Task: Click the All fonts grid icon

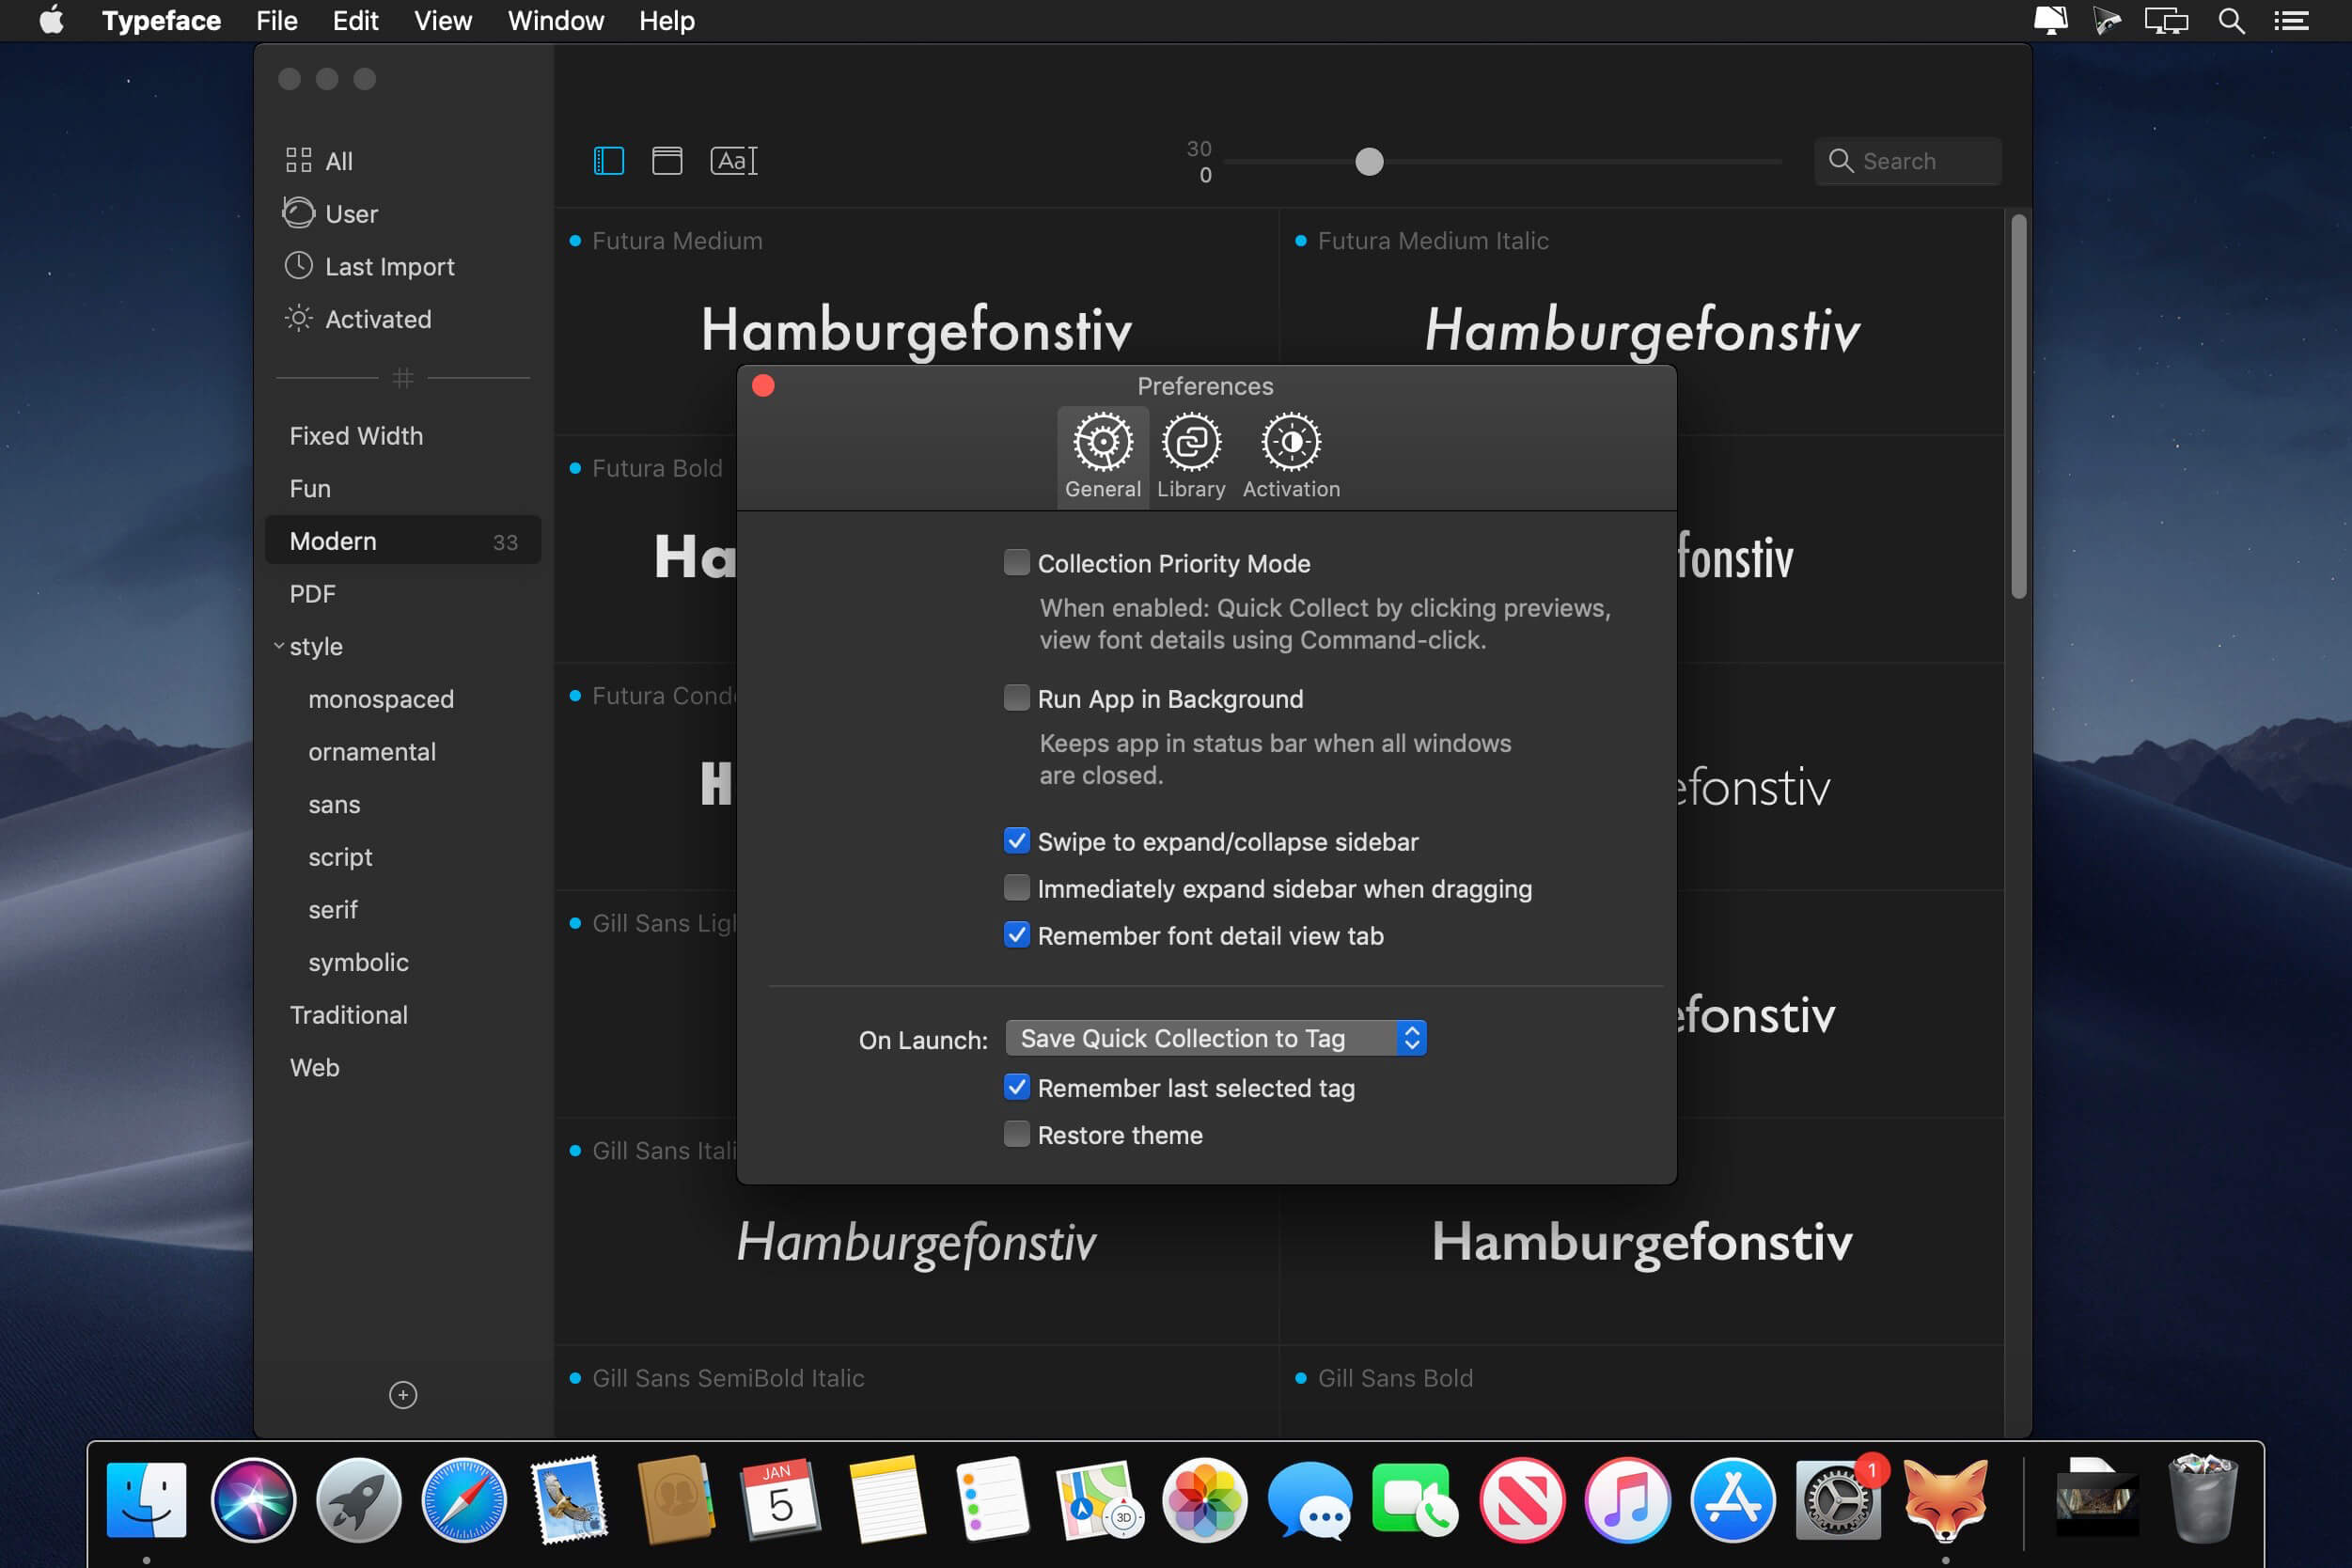Action: (298, 160)
